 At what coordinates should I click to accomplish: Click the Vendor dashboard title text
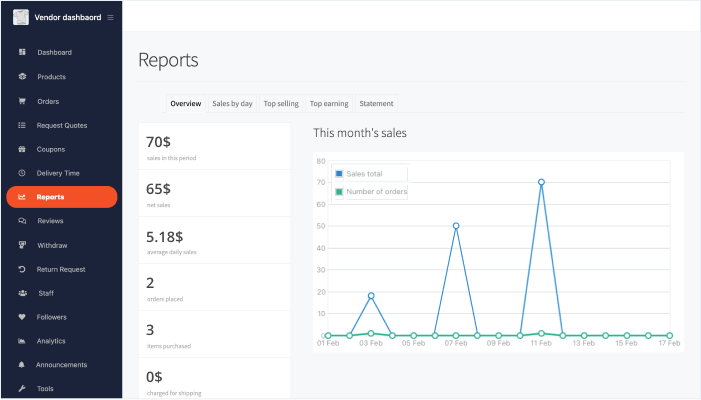click(x=68, y=17)
